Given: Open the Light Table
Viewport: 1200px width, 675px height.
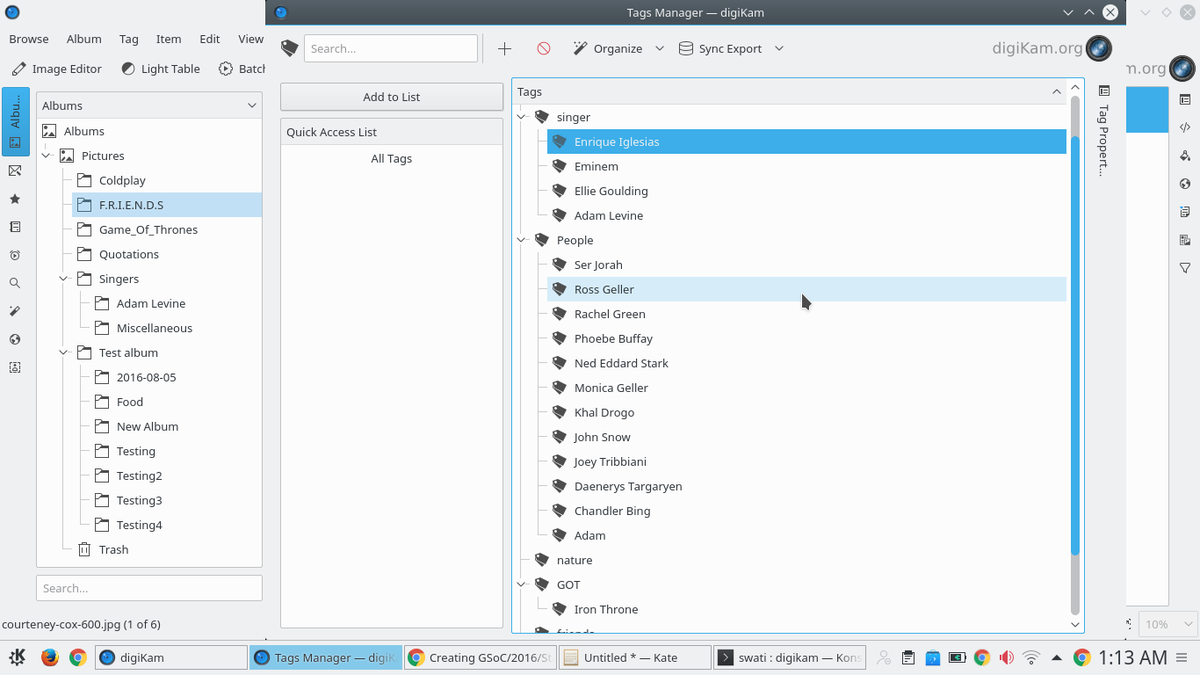Looking at the screenshot, I should (x=161, y=69).
